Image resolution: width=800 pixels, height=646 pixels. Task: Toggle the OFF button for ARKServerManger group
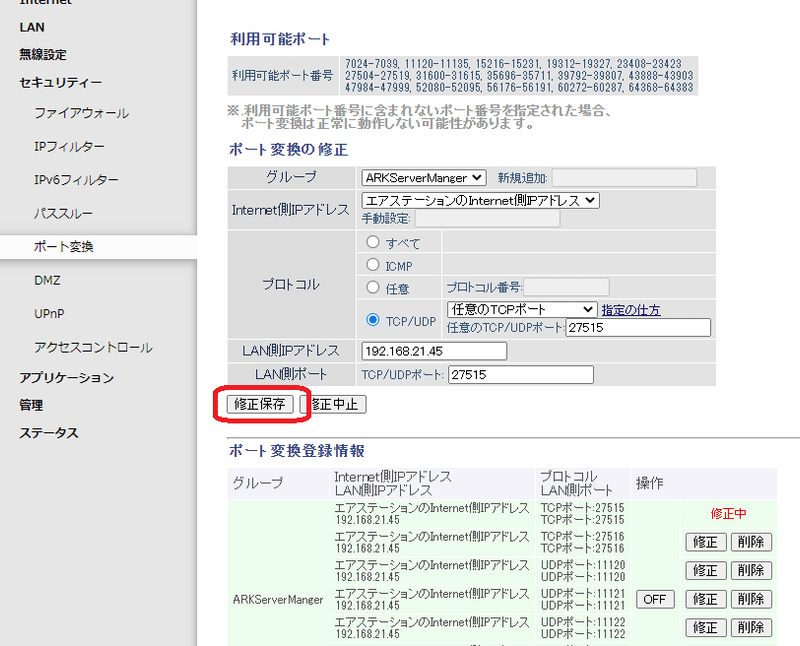pos(655,599)
